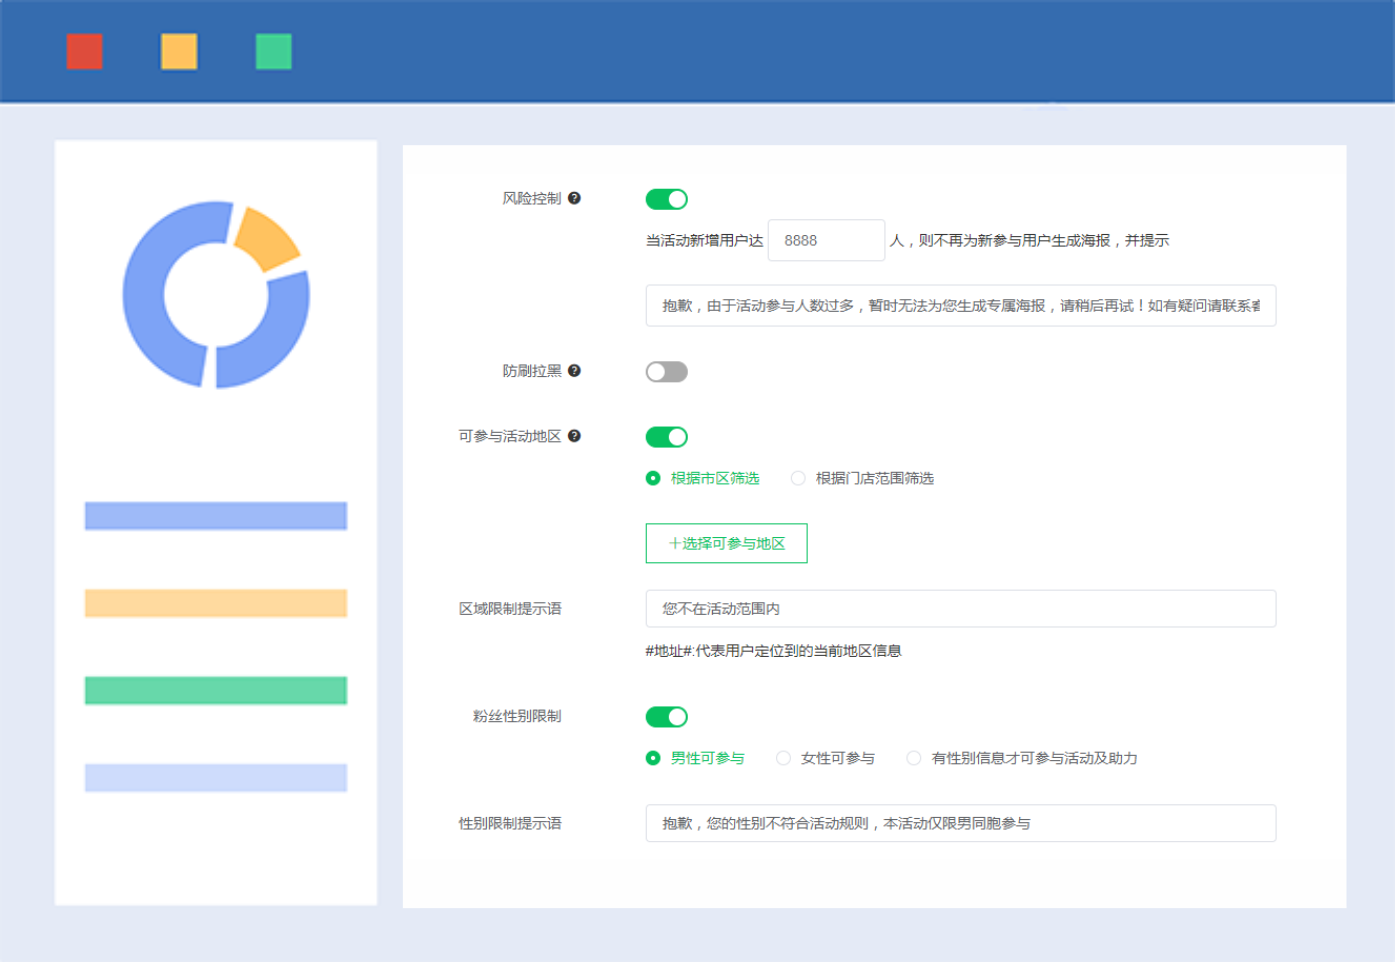Click the 粉丝性别限制 label
This screenshot has width=1395, height=962.
point(517,716)
